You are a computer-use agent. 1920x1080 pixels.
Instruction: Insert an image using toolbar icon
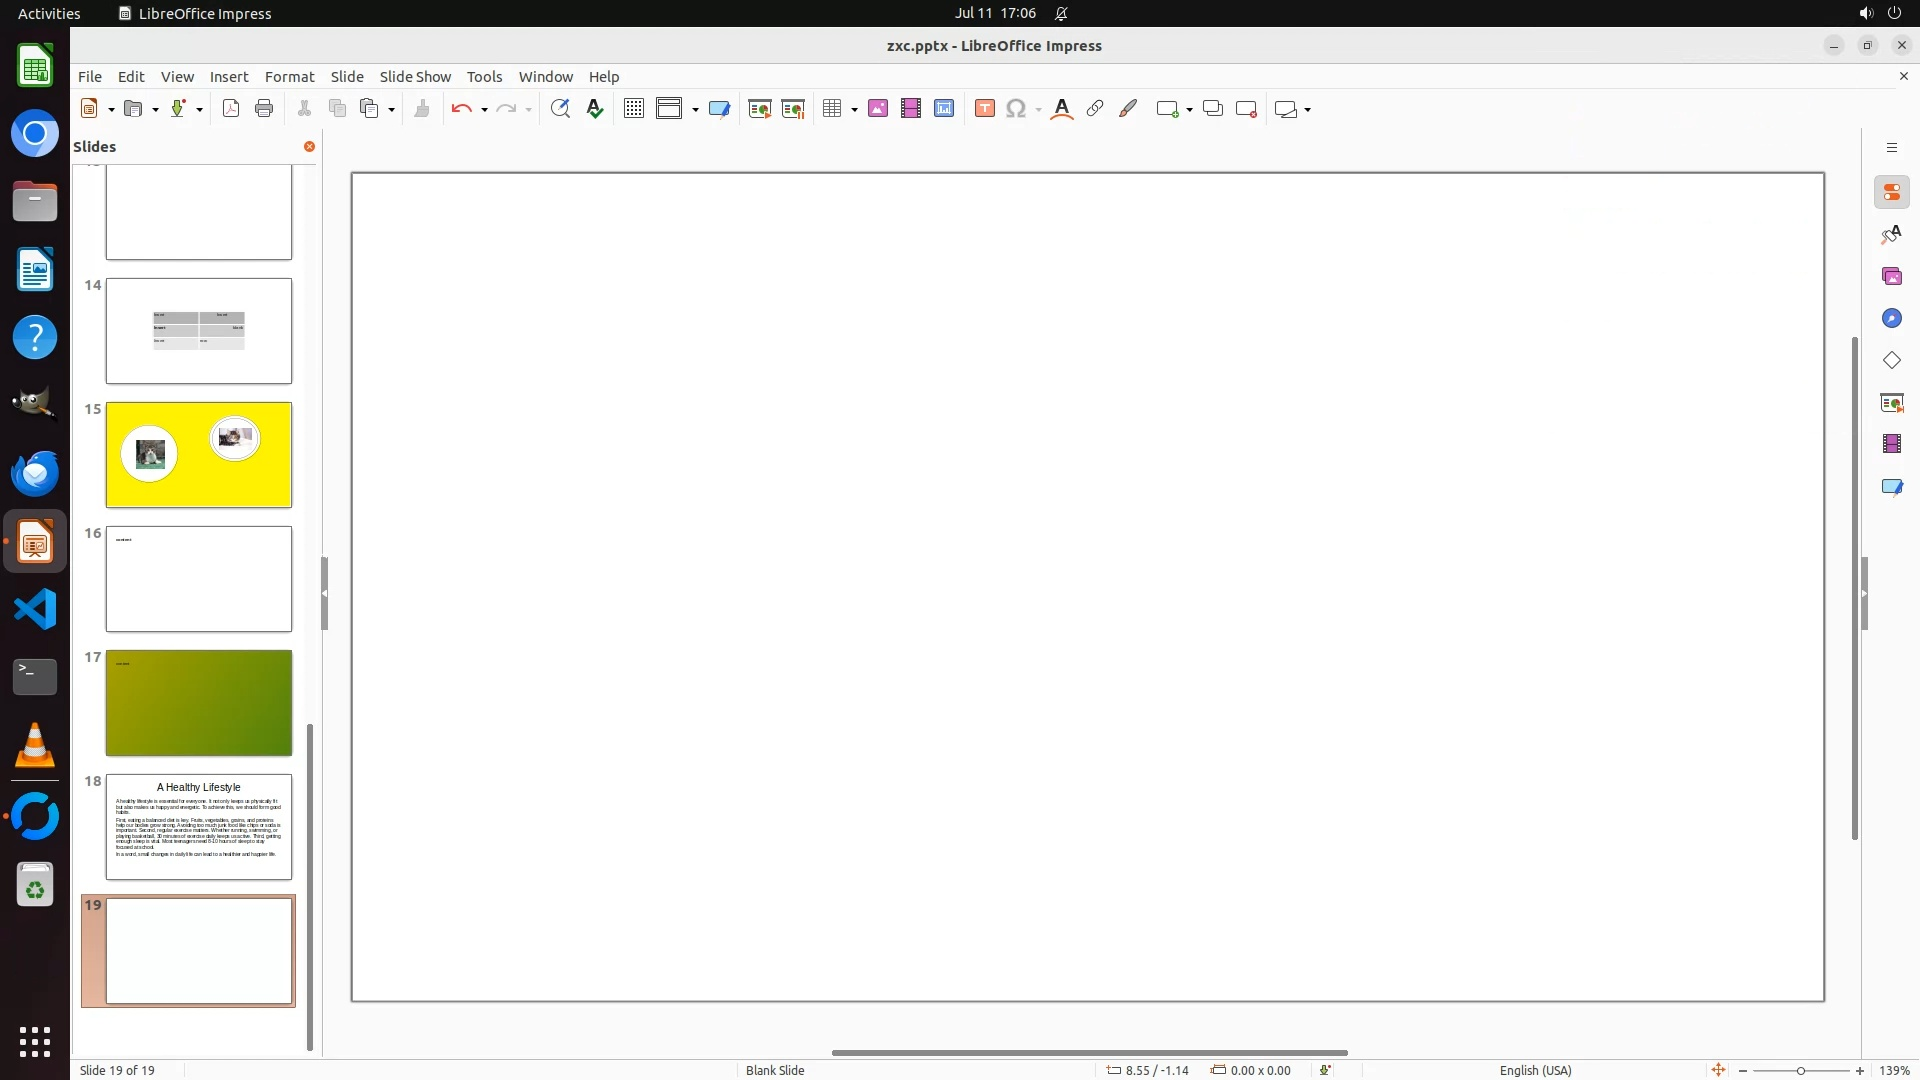pos(878,109)
